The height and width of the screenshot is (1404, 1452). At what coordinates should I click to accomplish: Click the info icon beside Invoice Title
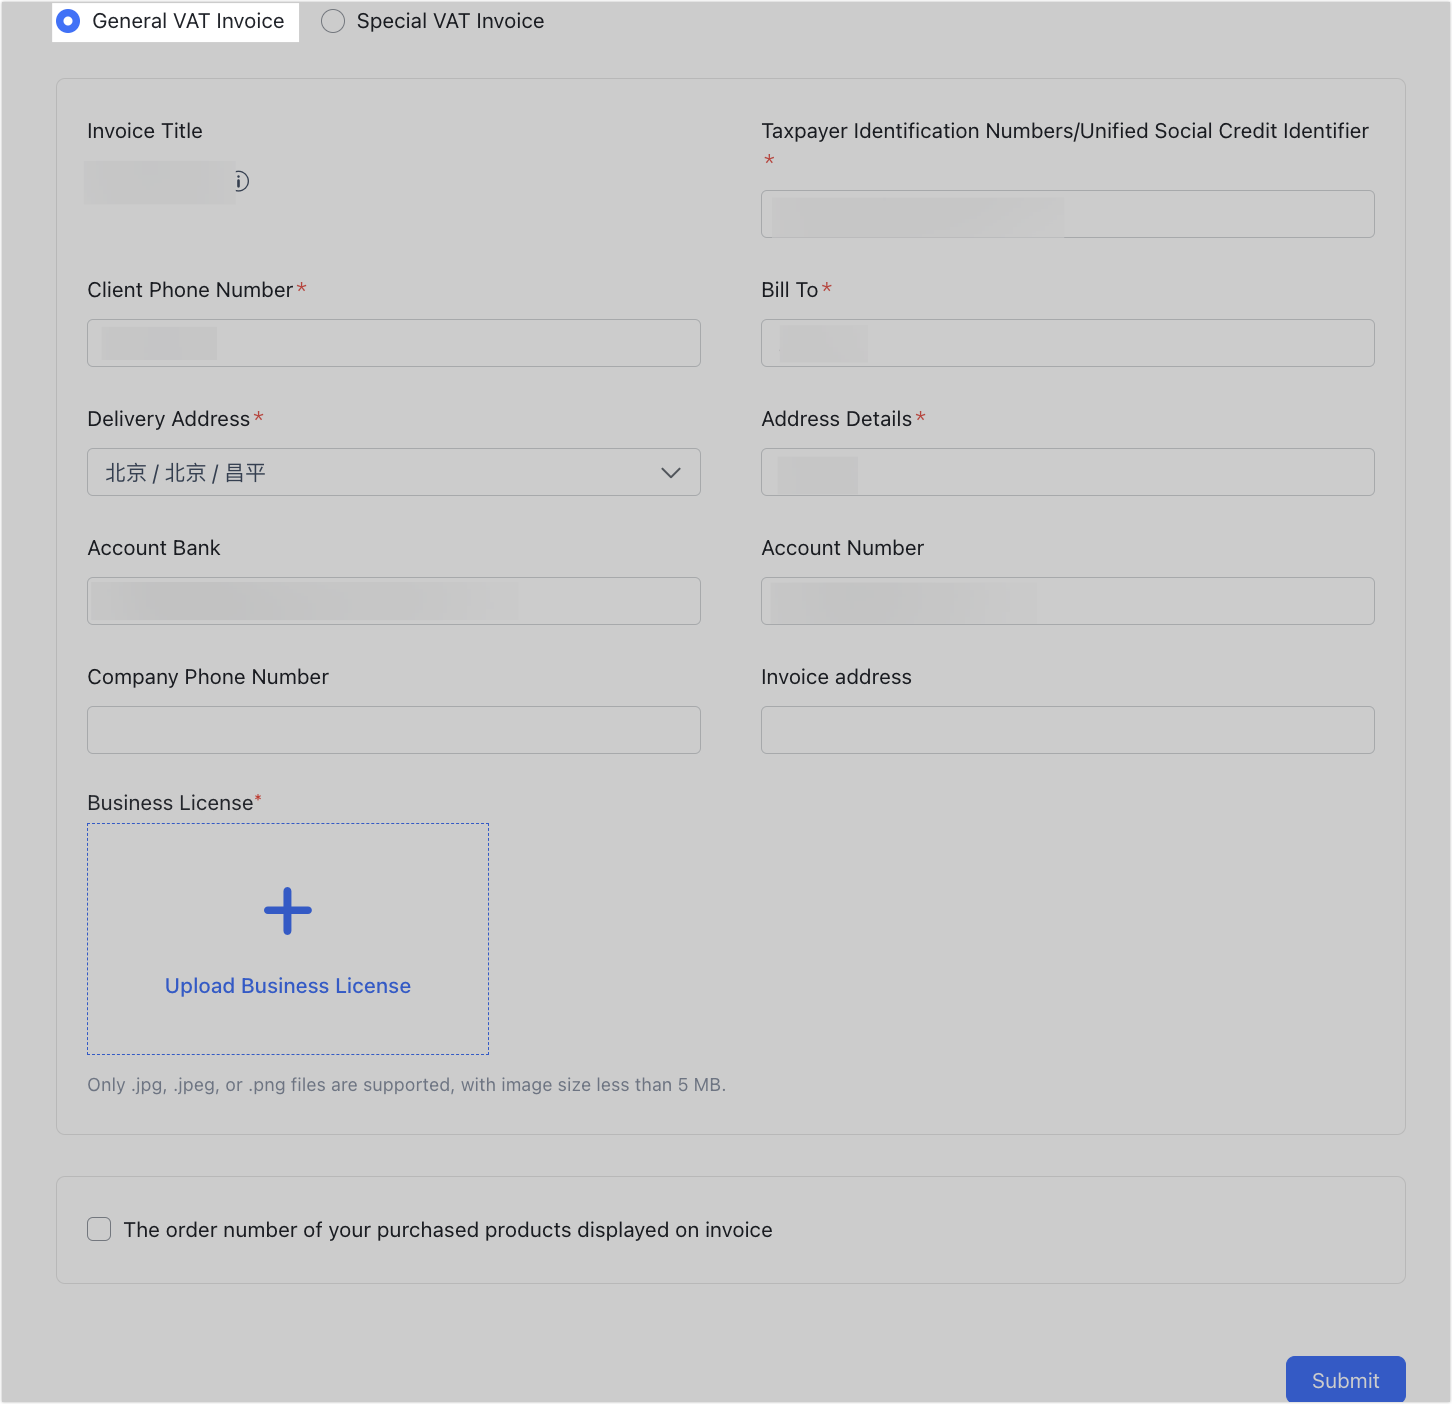240,182
